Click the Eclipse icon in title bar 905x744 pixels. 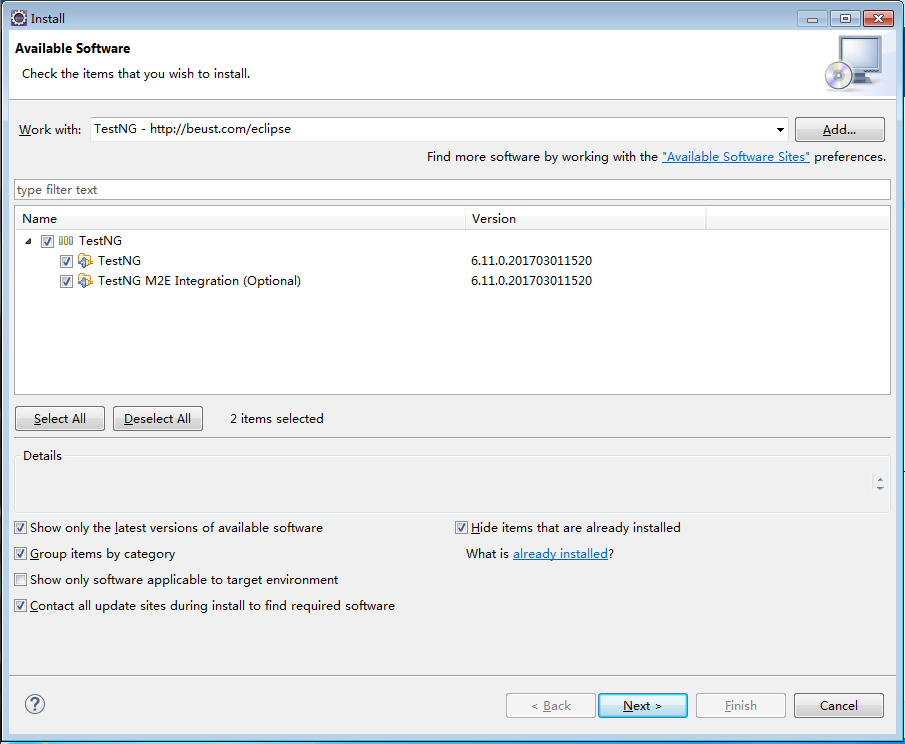pos(18,18)
